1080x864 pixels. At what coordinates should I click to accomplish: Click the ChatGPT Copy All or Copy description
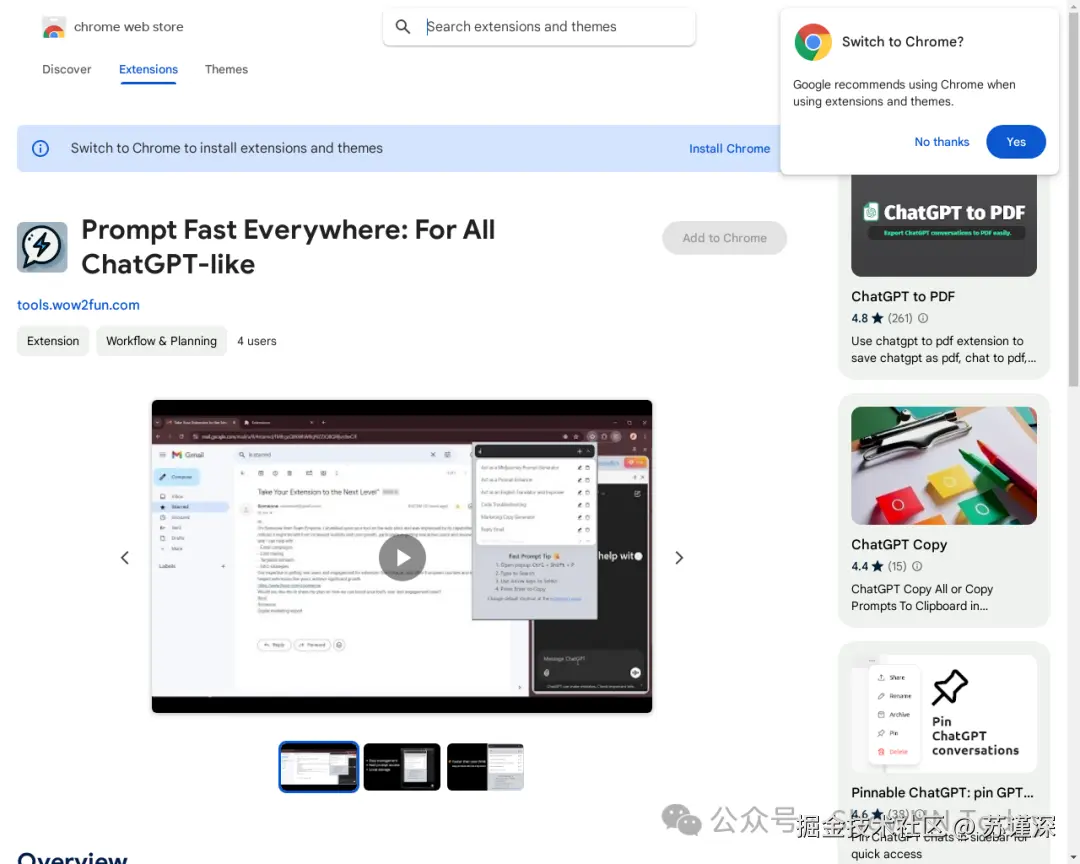coord(922,597)
